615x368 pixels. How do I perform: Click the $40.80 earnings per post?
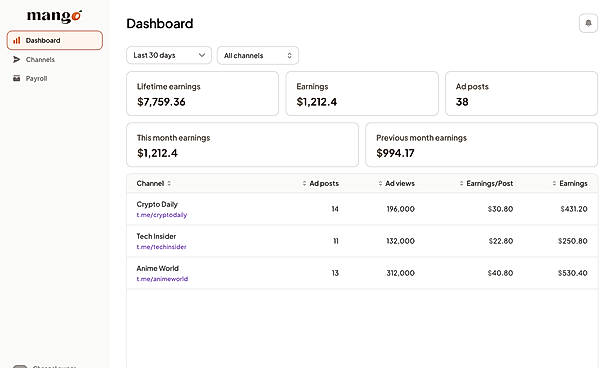500,273
